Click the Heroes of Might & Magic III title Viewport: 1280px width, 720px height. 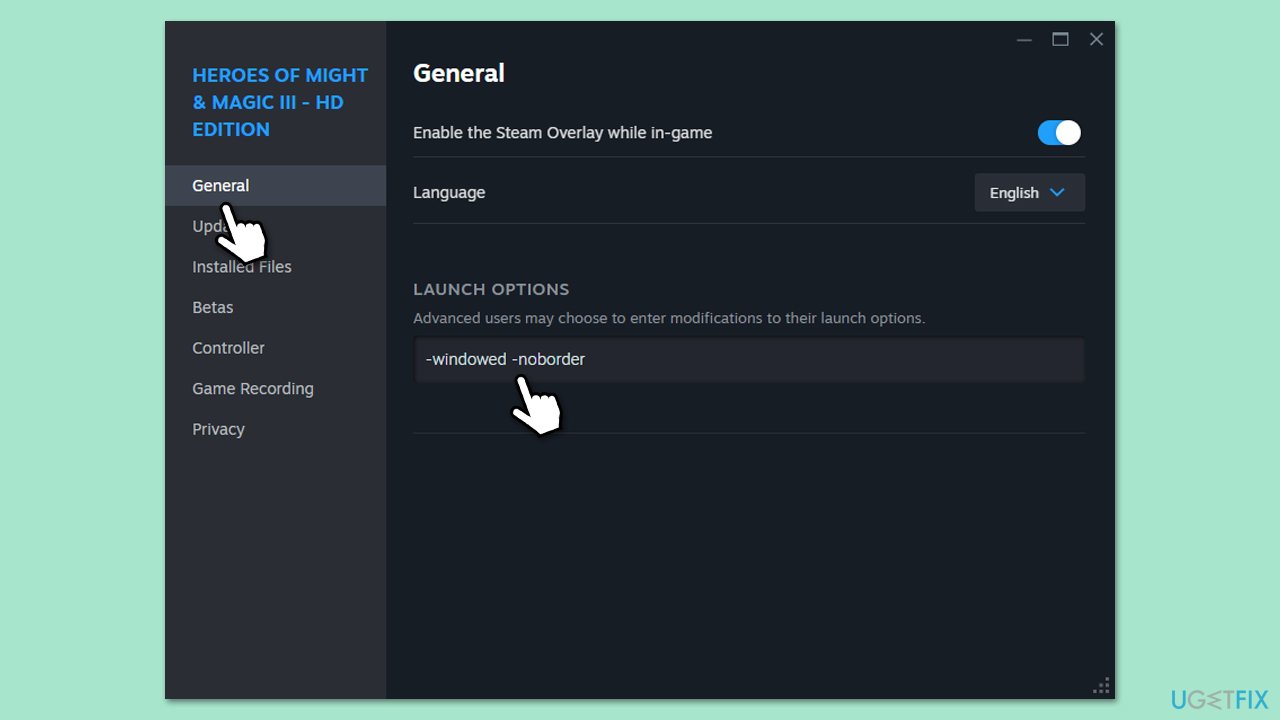click(x=280, y=102)
